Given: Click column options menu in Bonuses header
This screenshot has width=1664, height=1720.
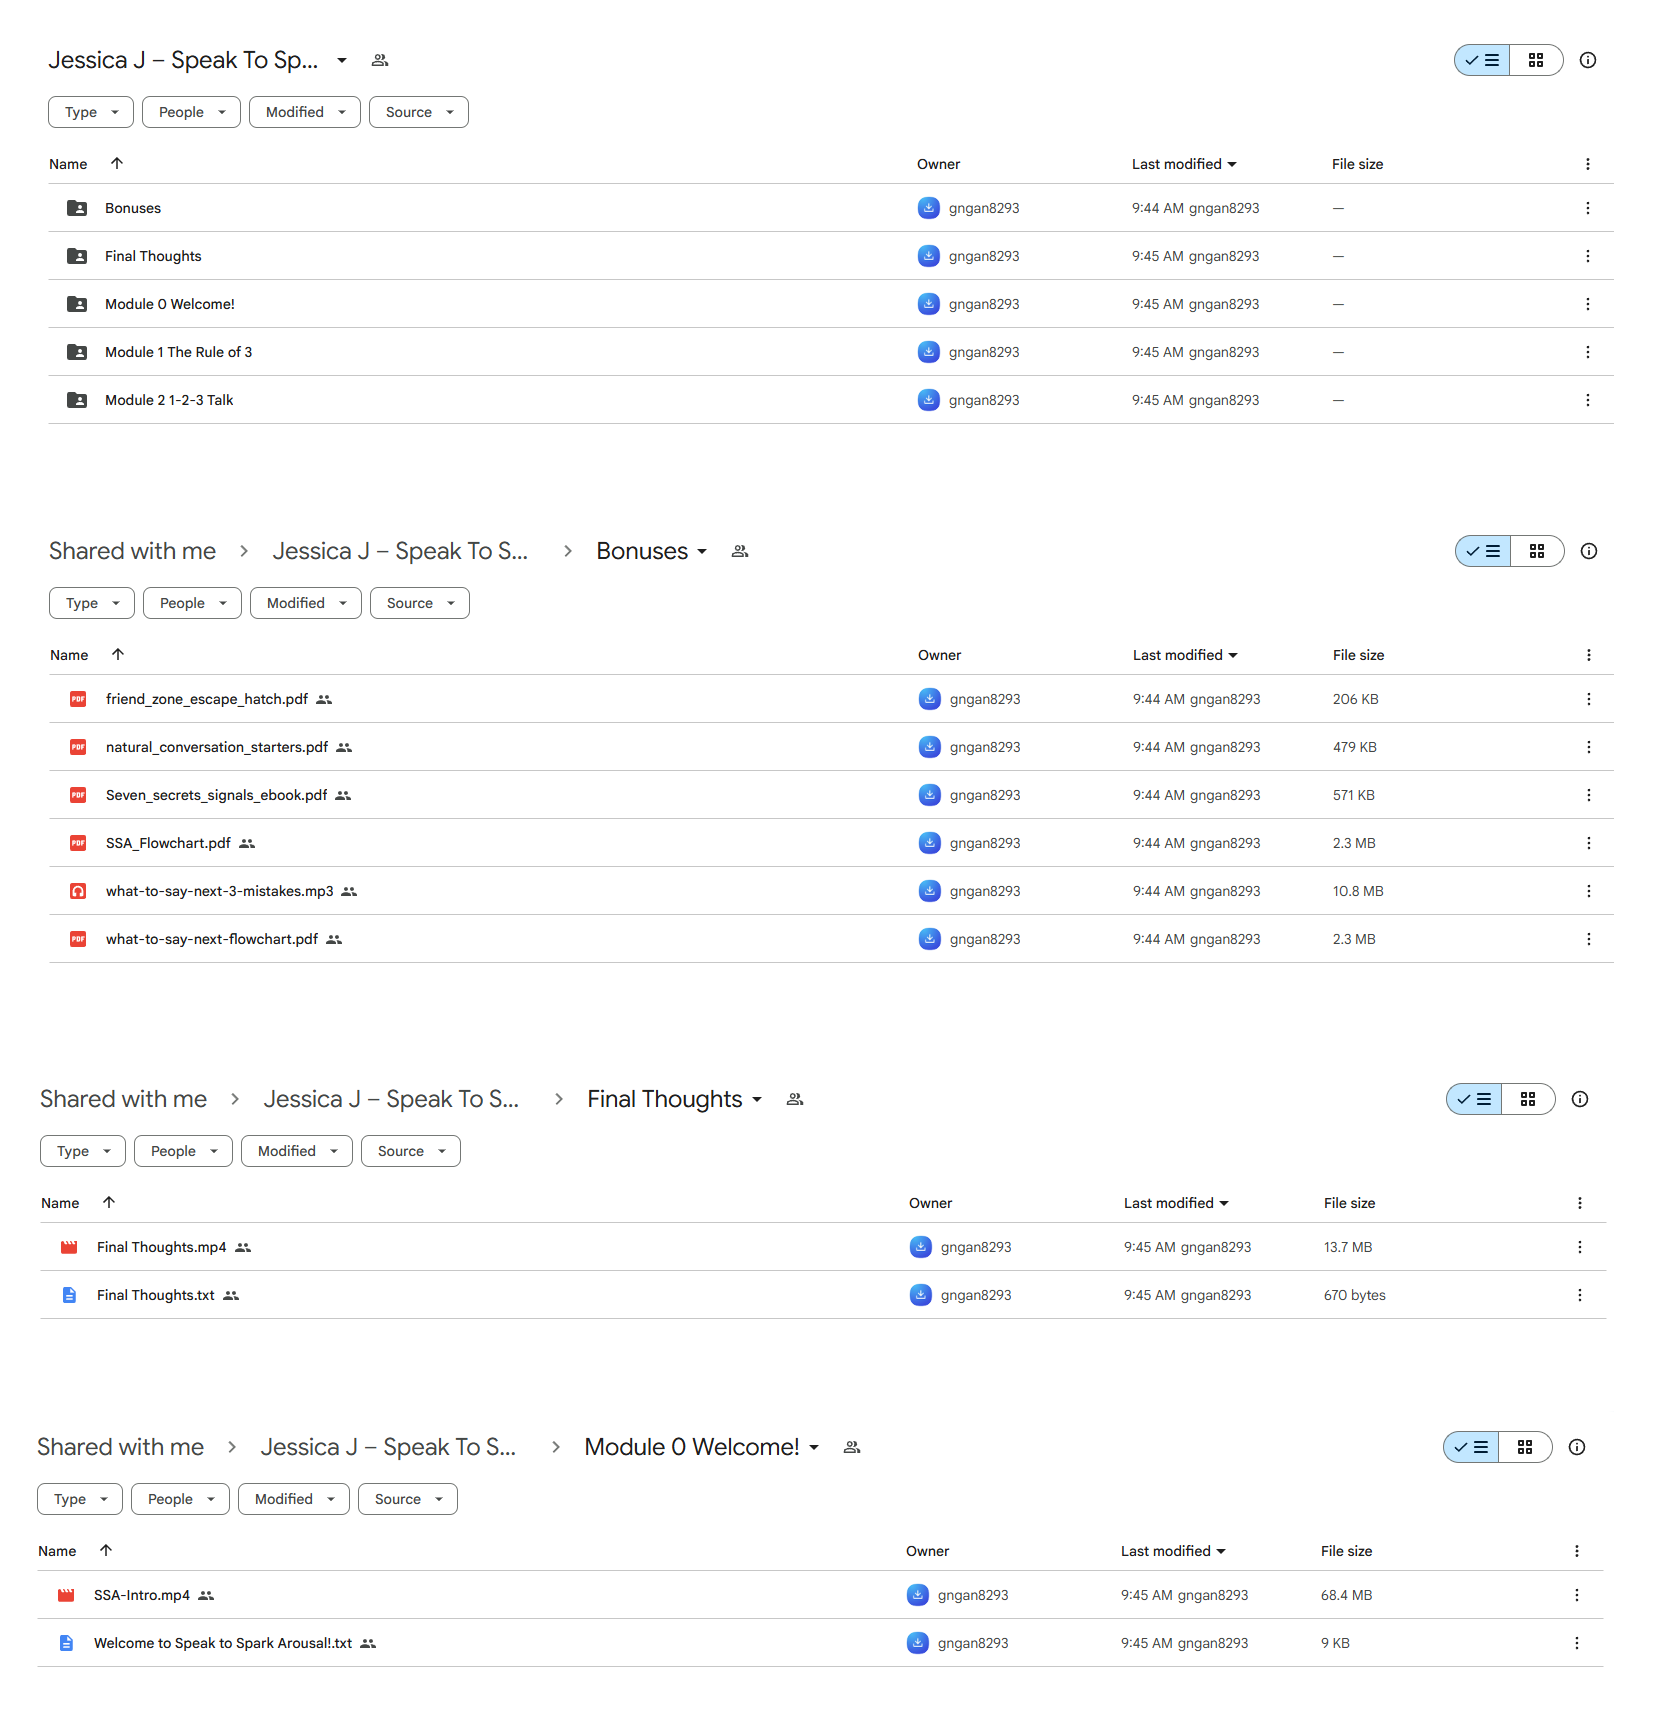Looking at the screenshot, I should click(x=1588, y=655).
